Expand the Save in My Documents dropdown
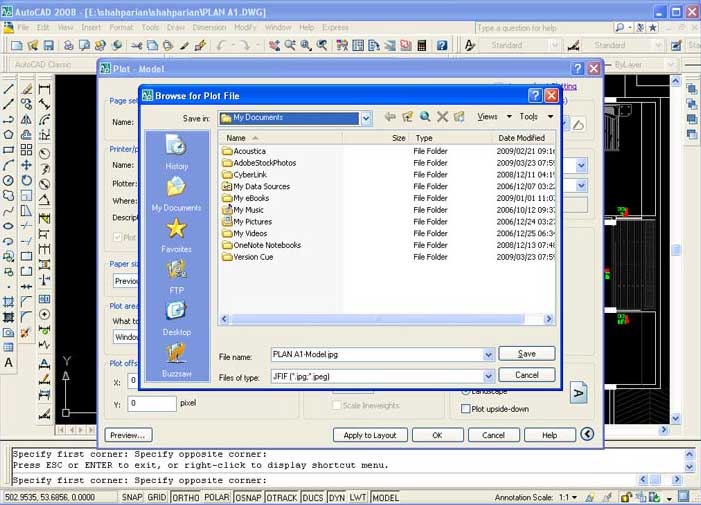This screenshot has width=701, height=505. pos(366,118)
